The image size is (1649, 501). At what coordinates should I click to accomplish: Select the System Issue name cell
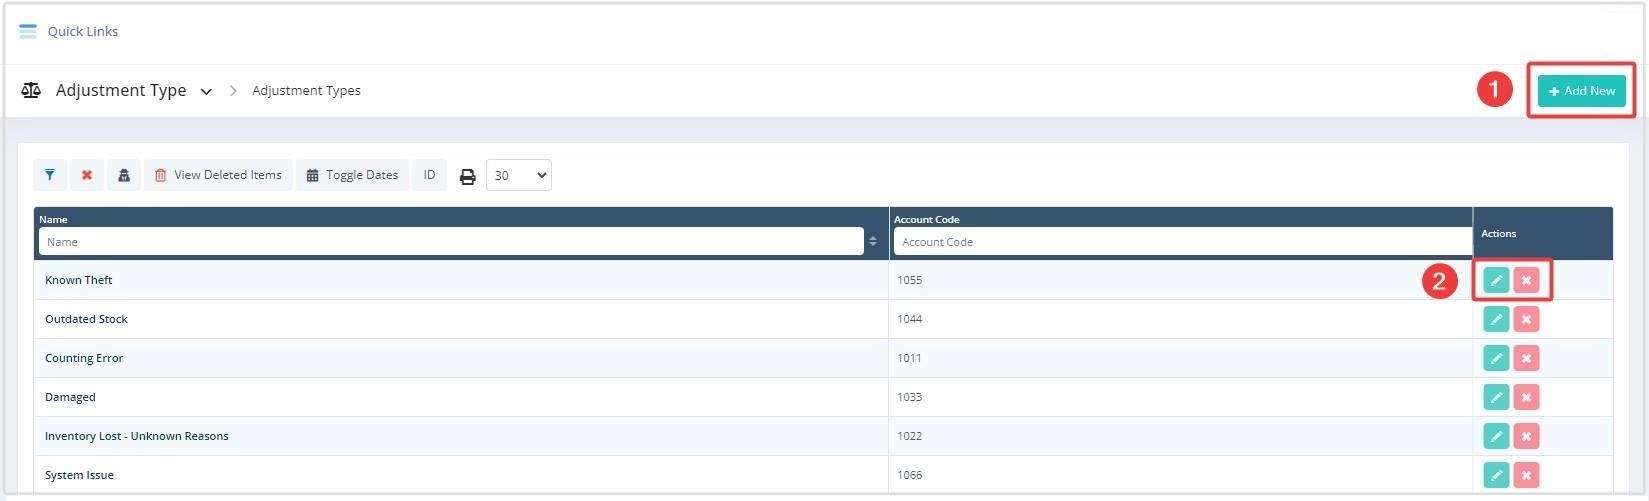461,475
